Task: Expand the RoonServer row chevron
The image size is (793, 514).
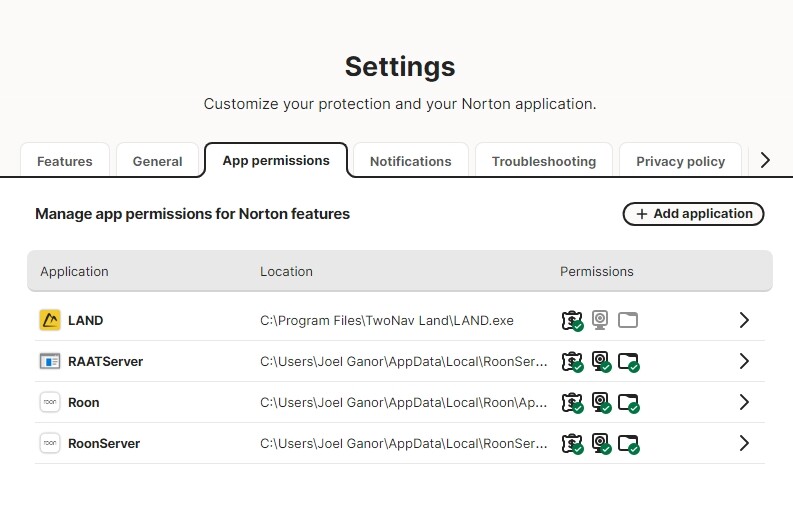Action: point(744,444)
